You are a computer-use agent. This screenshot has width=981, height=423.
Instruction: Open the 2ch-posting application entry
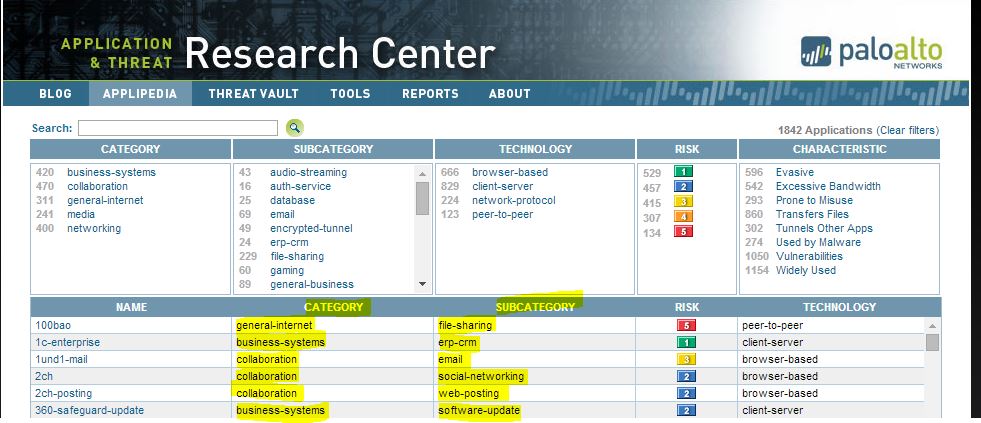(63, 393)
